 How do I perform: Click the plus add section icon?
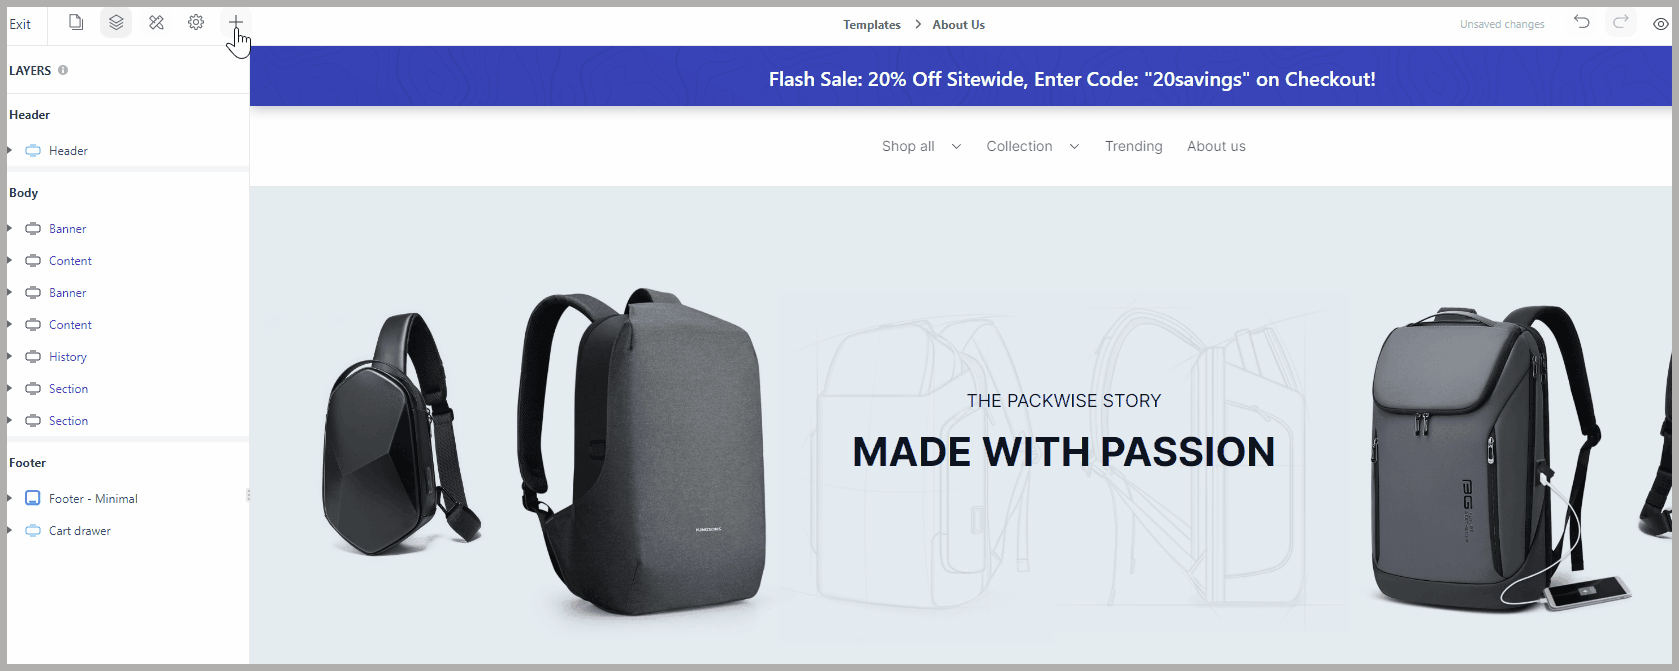tap(236, 22)
